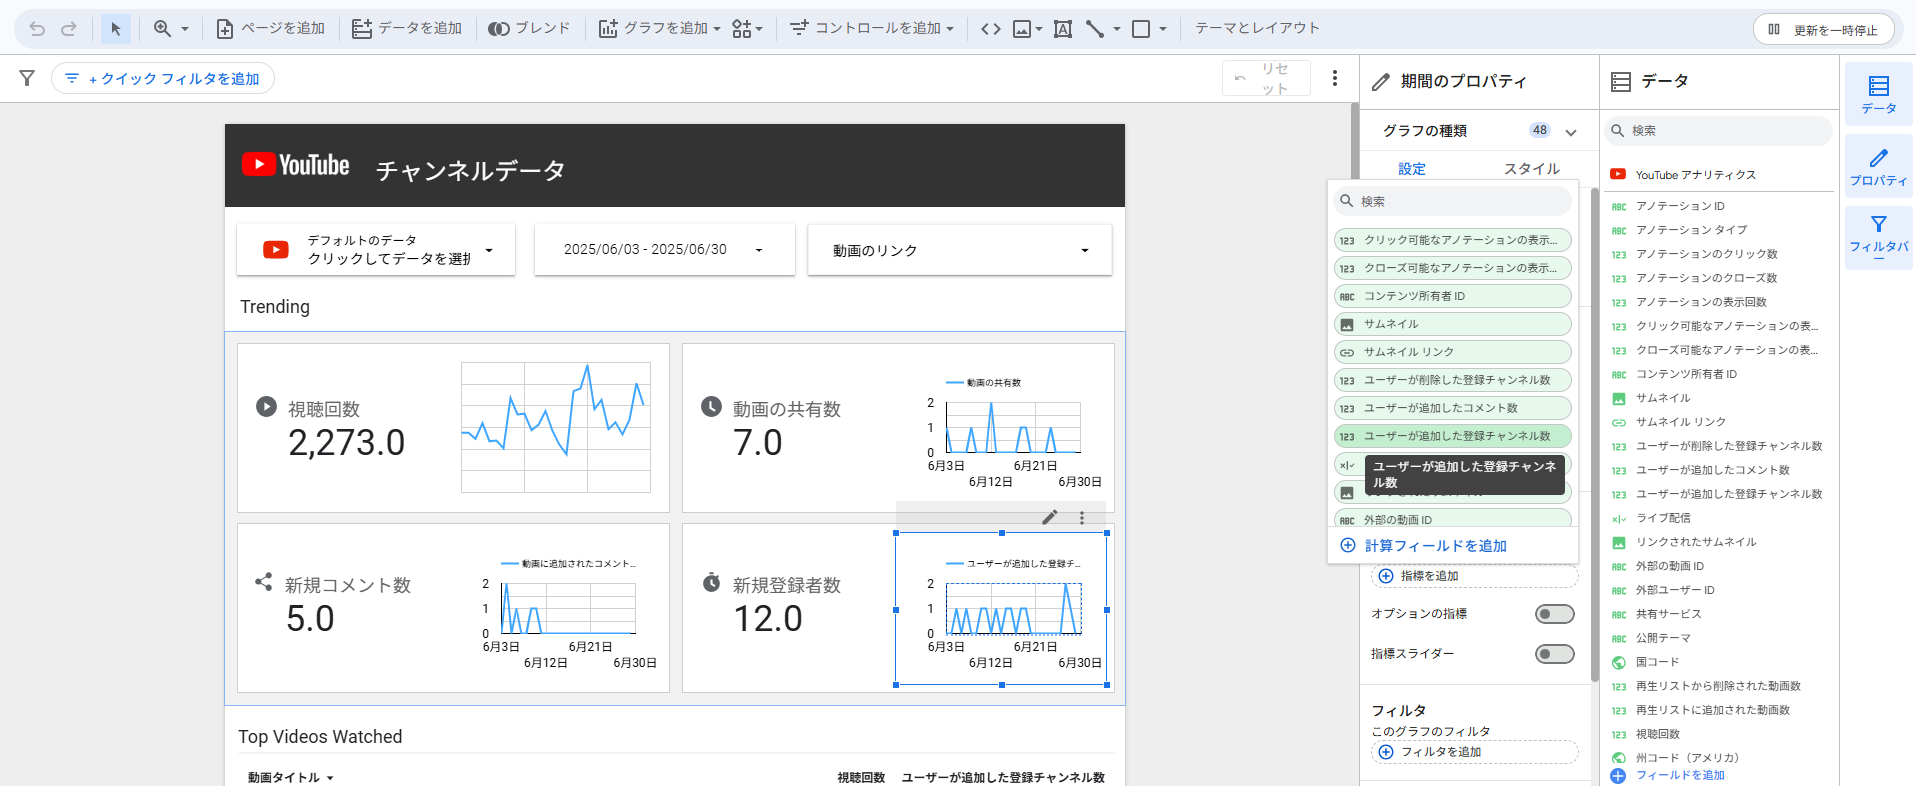1916x786 pixels.
Task: Open the three-dot menu next to リセット
Action: 1335,78
